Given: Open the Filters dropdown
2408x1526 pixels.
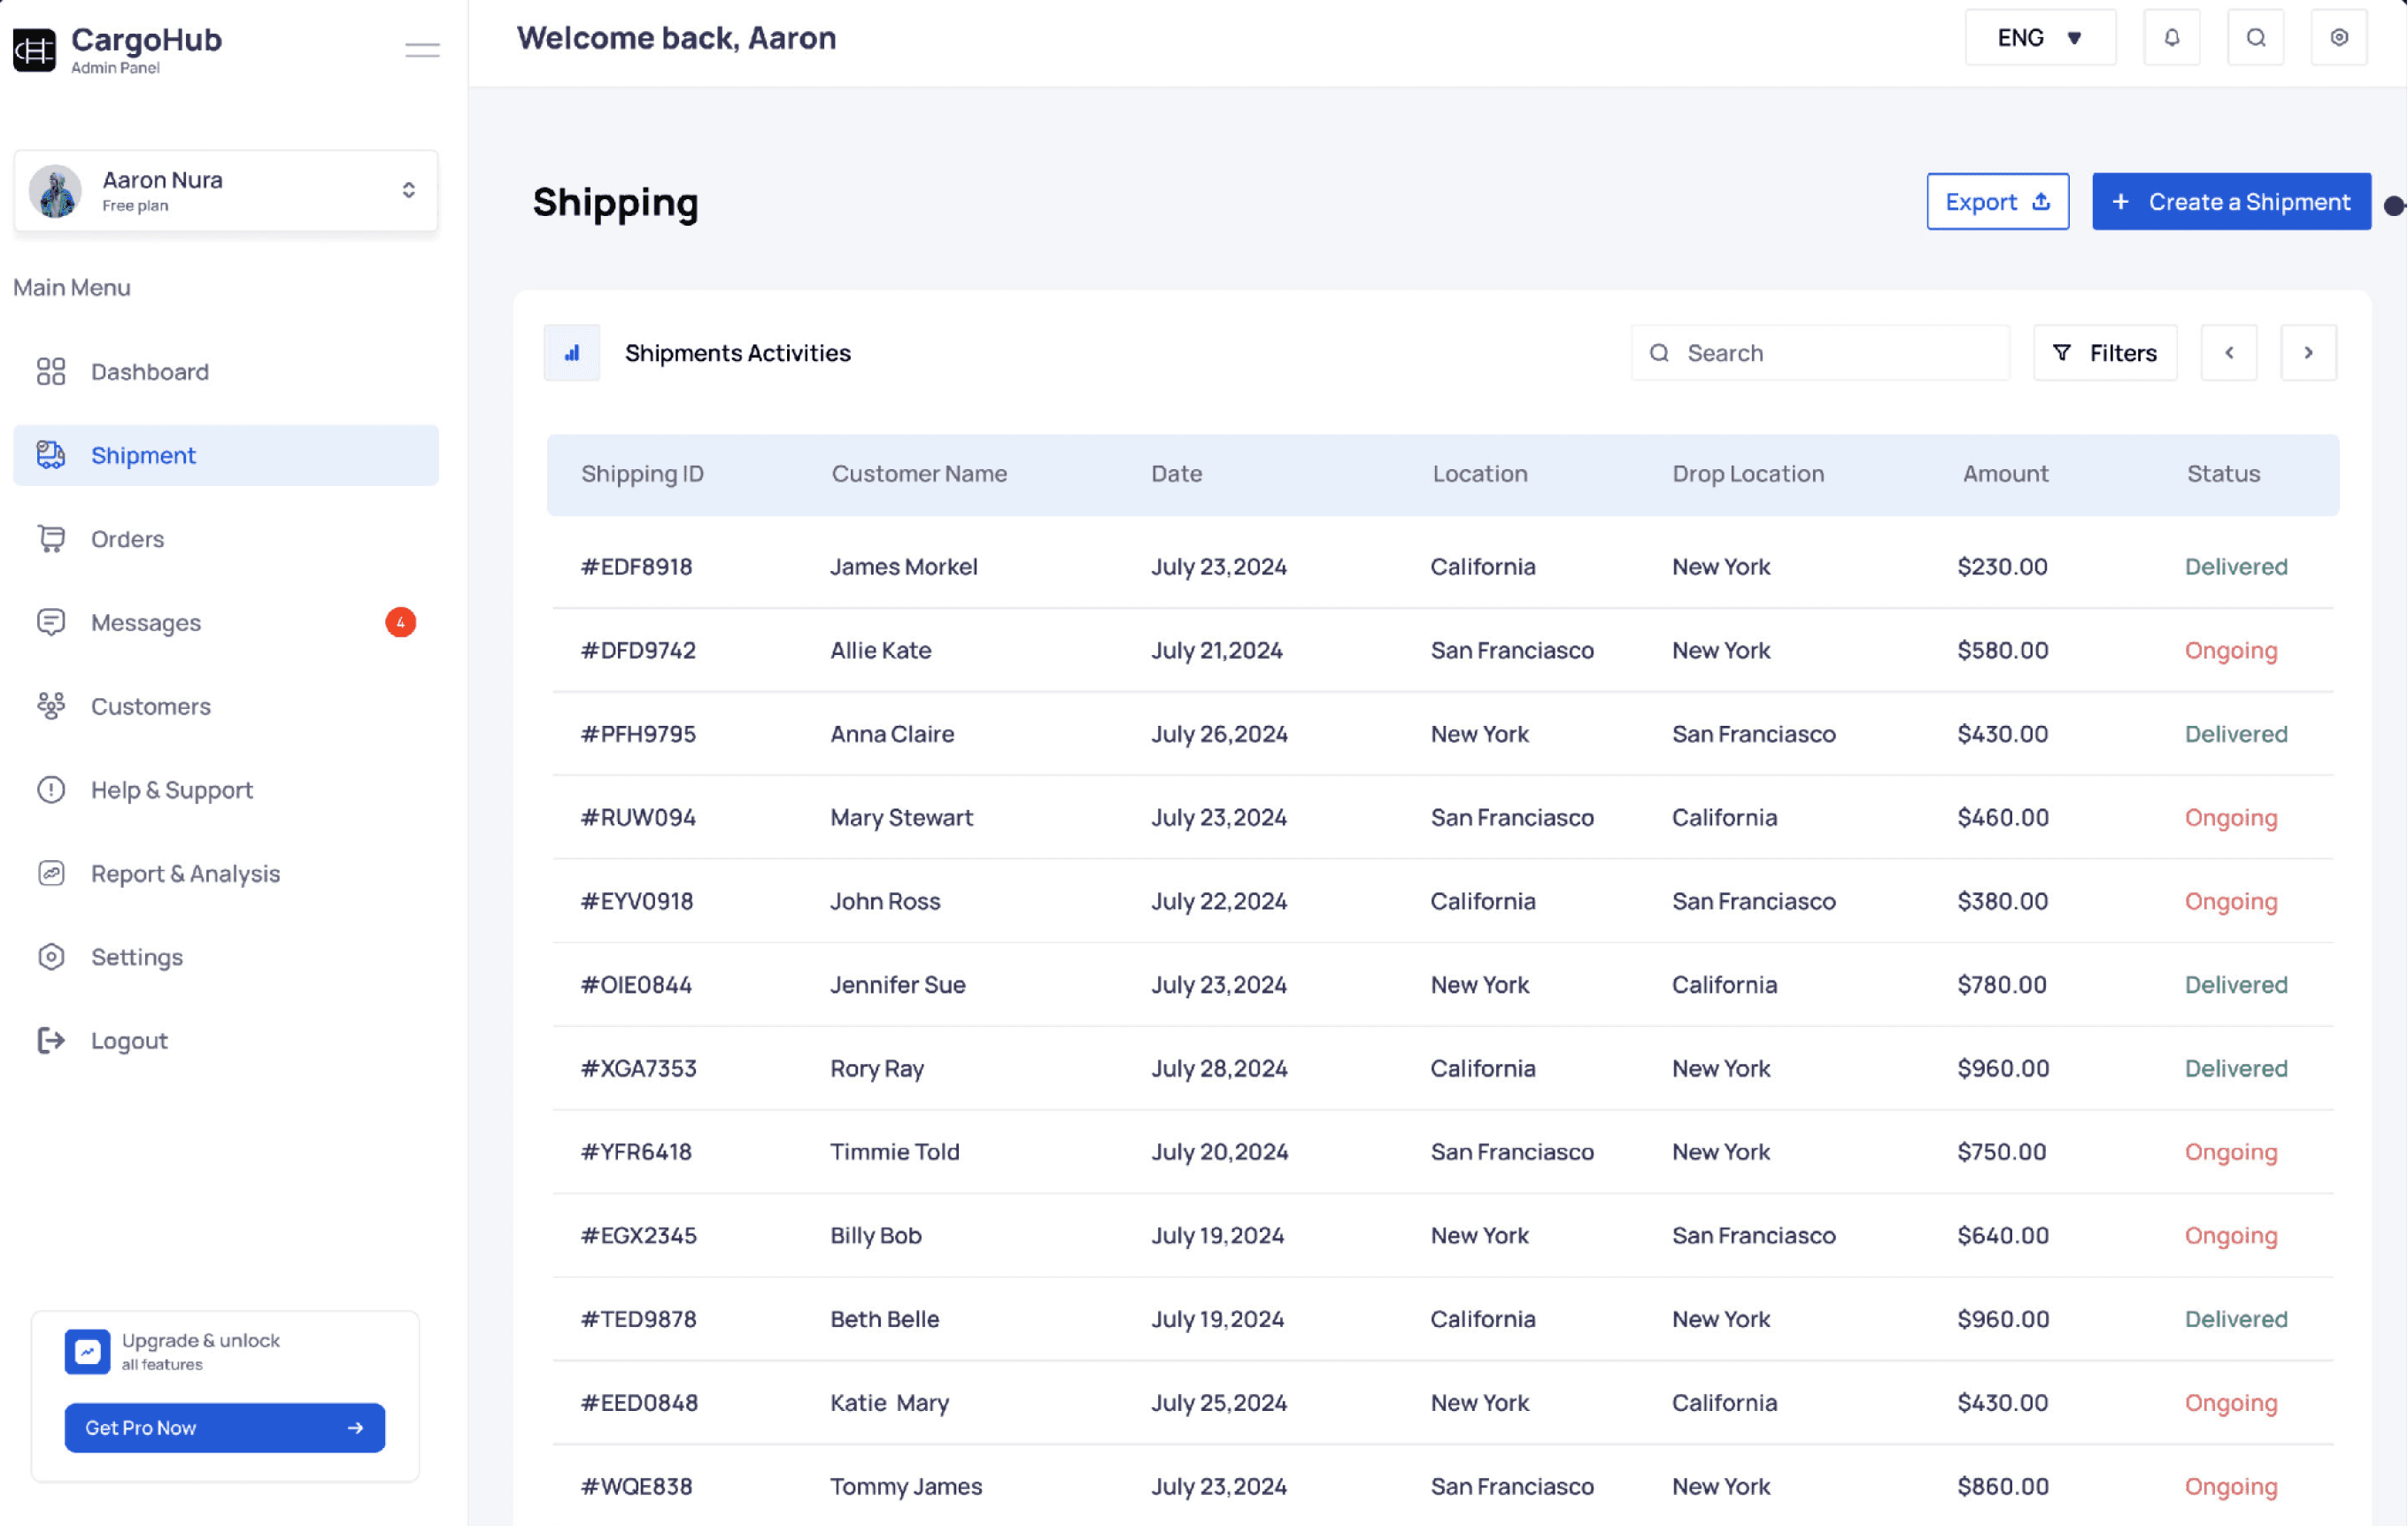Looking at the screenshot, I should coord(2104,353).
